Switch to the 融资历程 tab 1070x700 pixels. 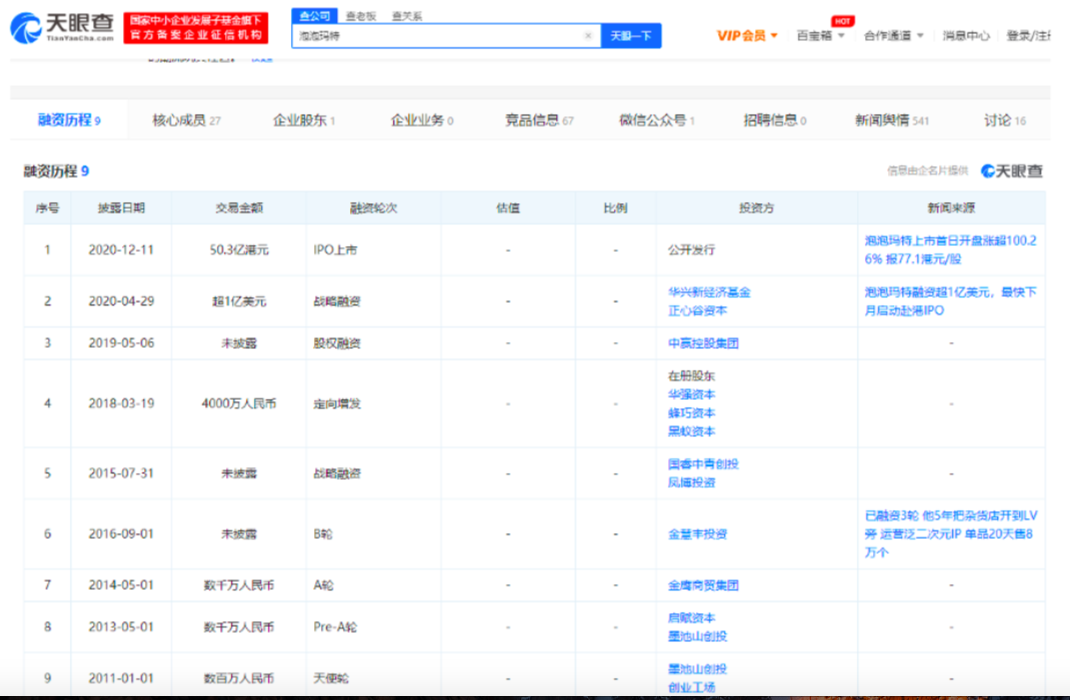click(69, 120)
